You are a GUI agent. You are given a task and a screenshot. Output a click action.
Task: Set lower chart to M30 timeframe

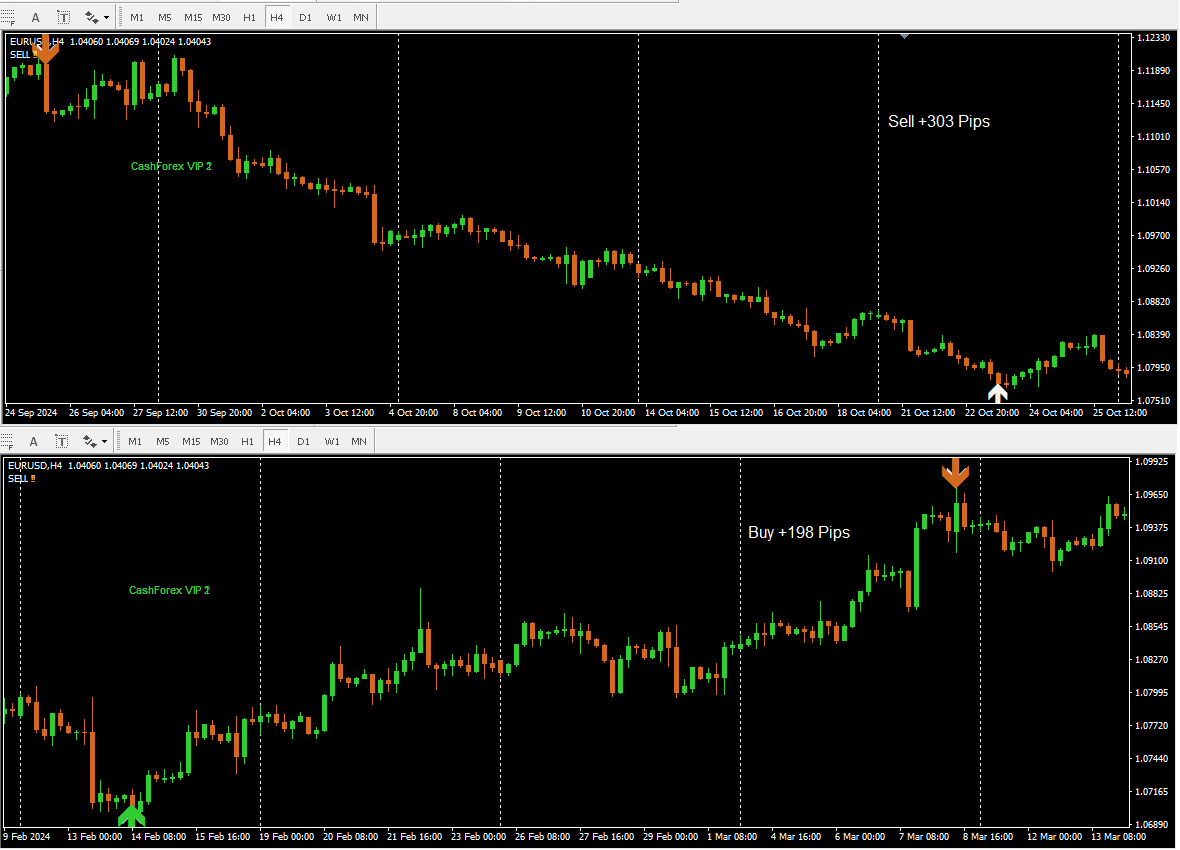[x=219, y=441]
